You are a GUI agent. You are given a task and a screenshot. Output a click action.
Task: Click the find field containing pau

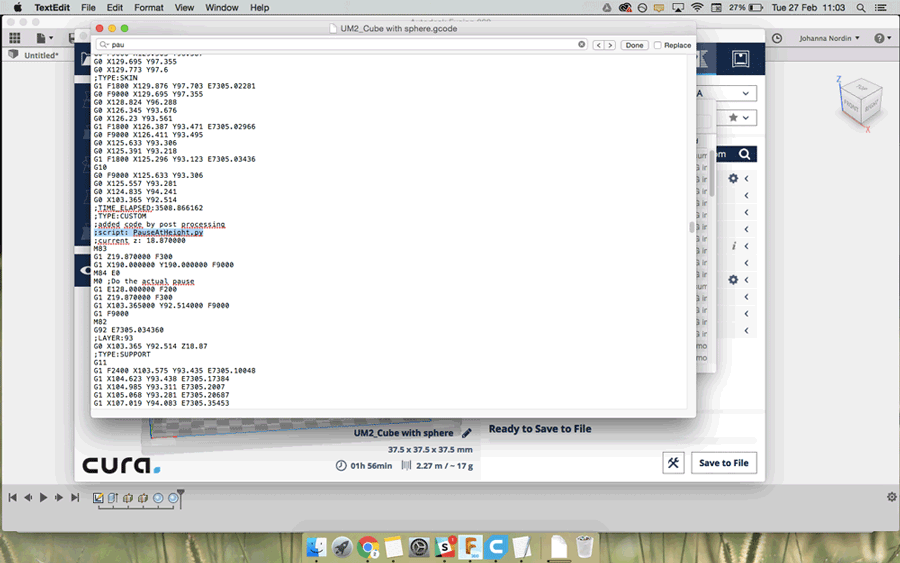(x=342, y=44)
